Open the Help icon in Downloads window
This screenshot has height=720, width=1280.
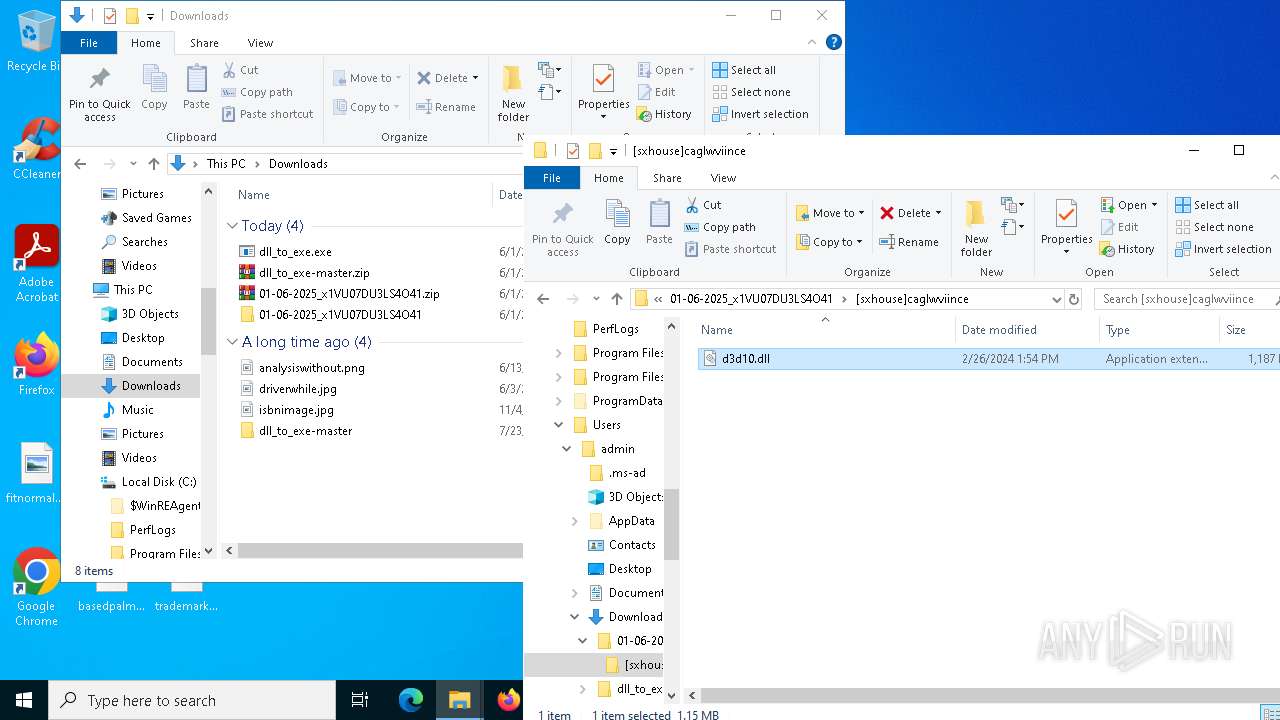(x=833, y=43)
